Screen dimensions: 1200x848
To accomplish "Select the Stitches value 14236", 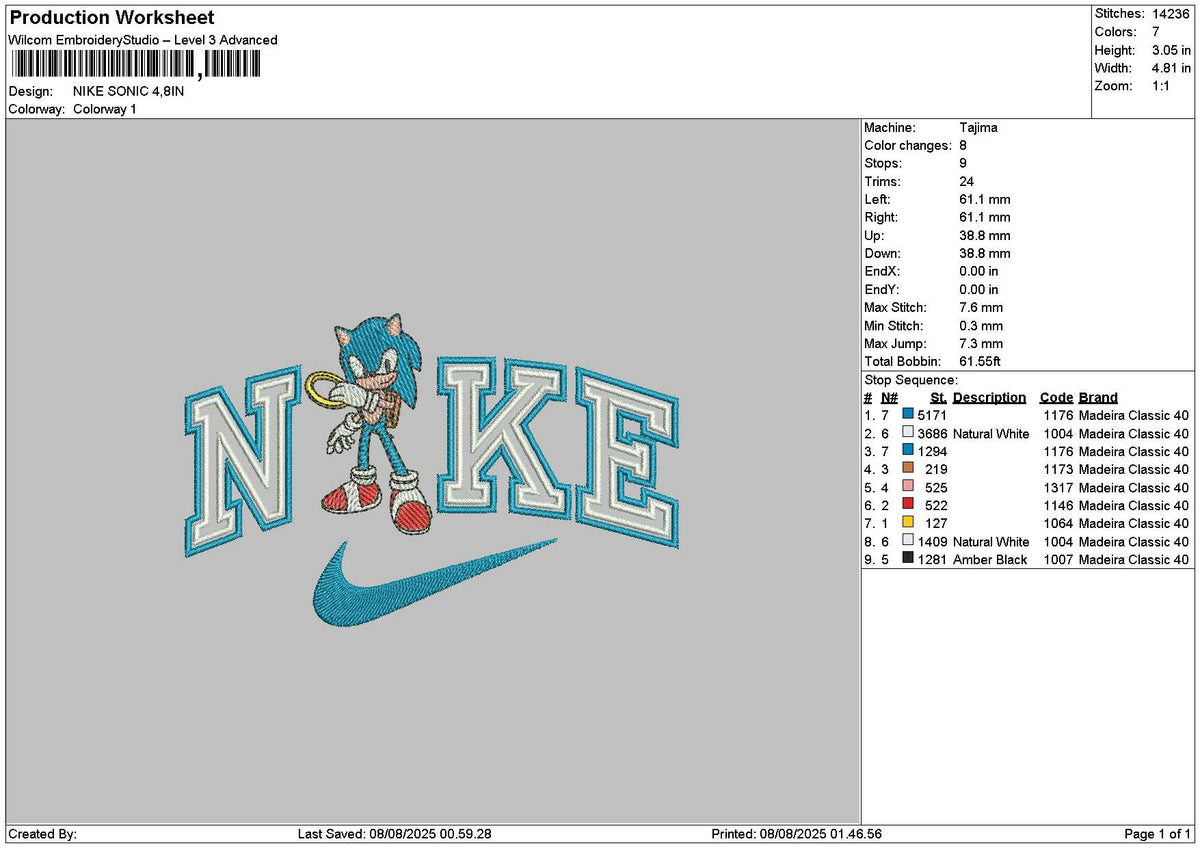I will pos(1173,14).
